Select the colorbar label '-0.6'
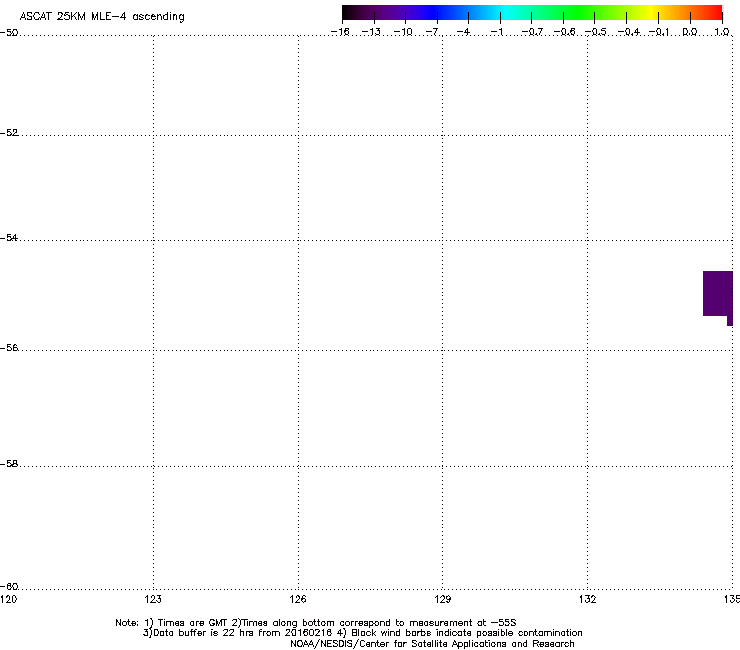Screen dimensions: 740x650 click(x=564, y=32)
